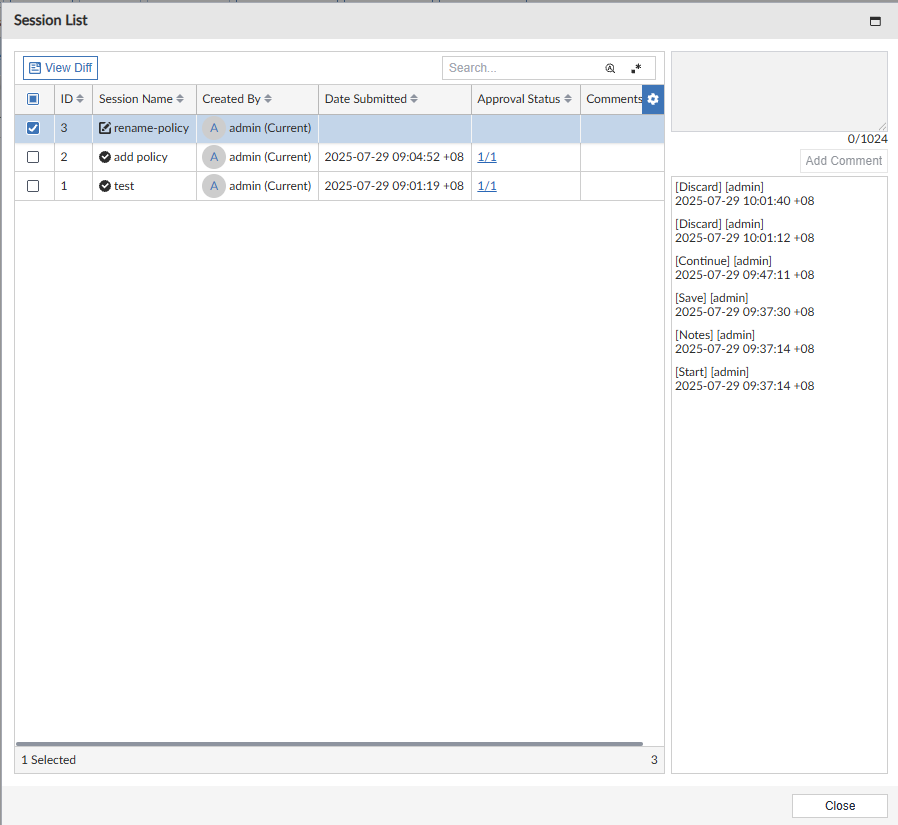Click the 0/1024 character counter
The width and height of the screenshot is (898, 825).
[x=867, y=139]
